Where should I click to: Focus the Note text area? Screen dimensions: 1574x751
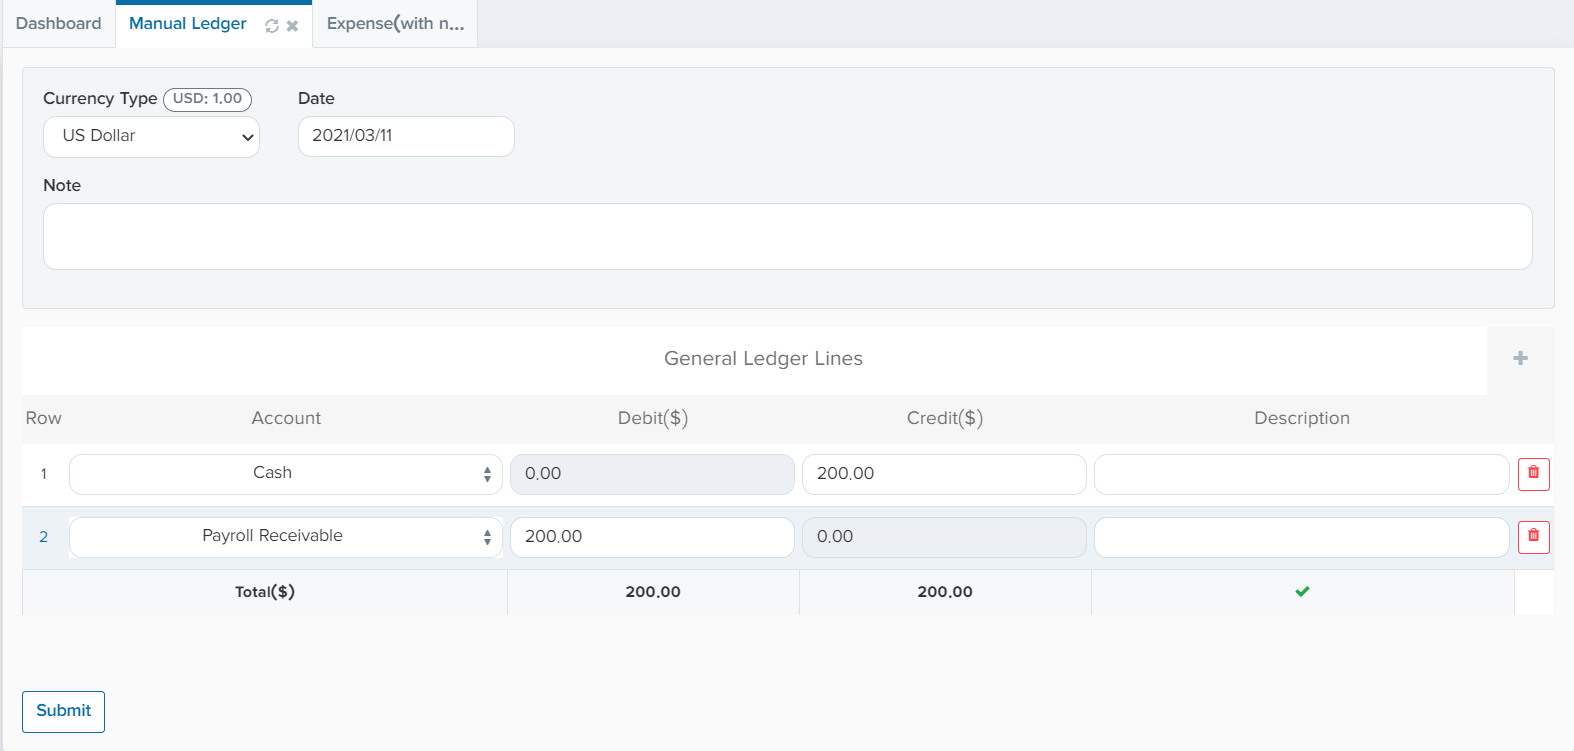coord(787,237)
